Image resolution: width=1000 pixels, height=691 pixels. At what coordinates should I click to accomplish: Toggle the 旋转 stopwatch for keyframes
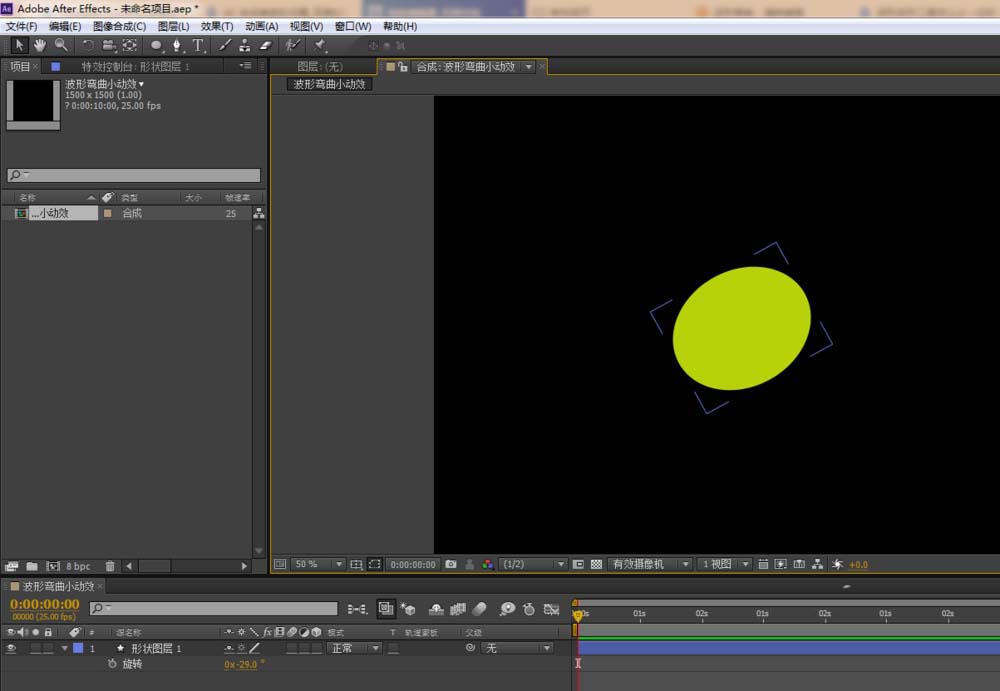[x=112, y=664]
